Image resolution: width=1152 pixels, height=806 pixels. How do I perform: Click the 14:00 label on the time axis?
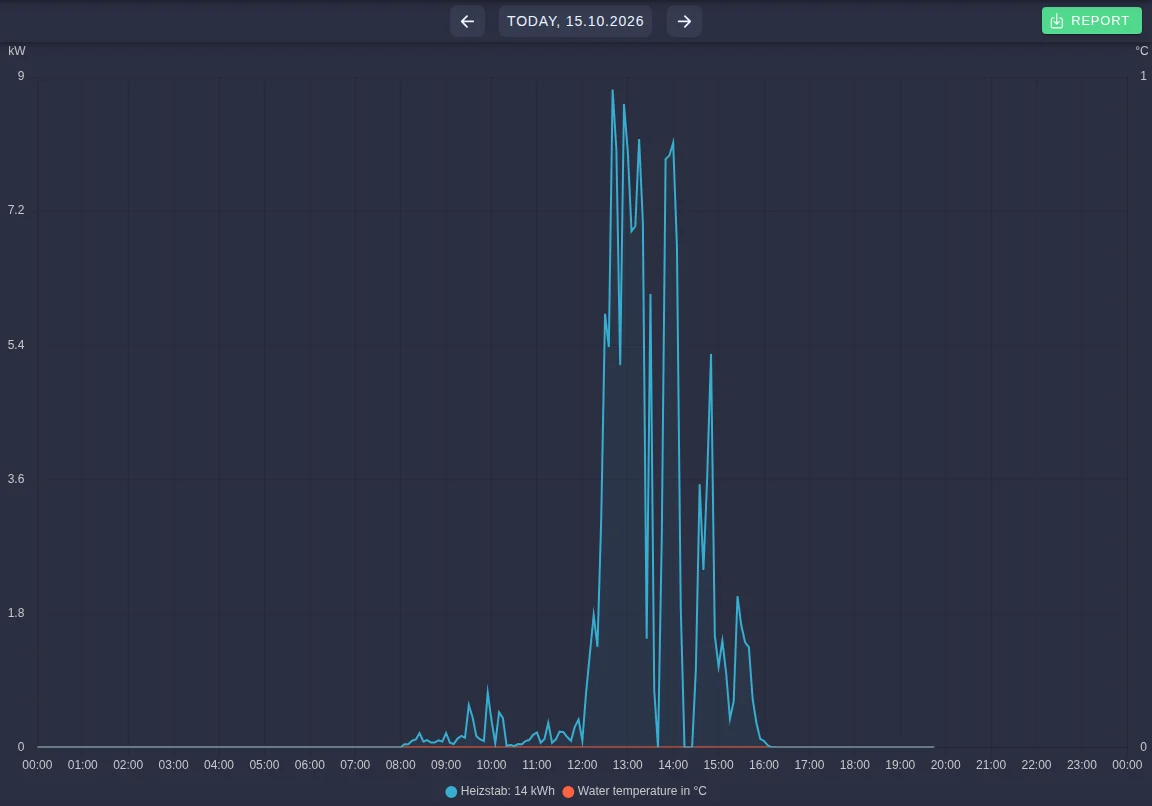coord(673,765)
